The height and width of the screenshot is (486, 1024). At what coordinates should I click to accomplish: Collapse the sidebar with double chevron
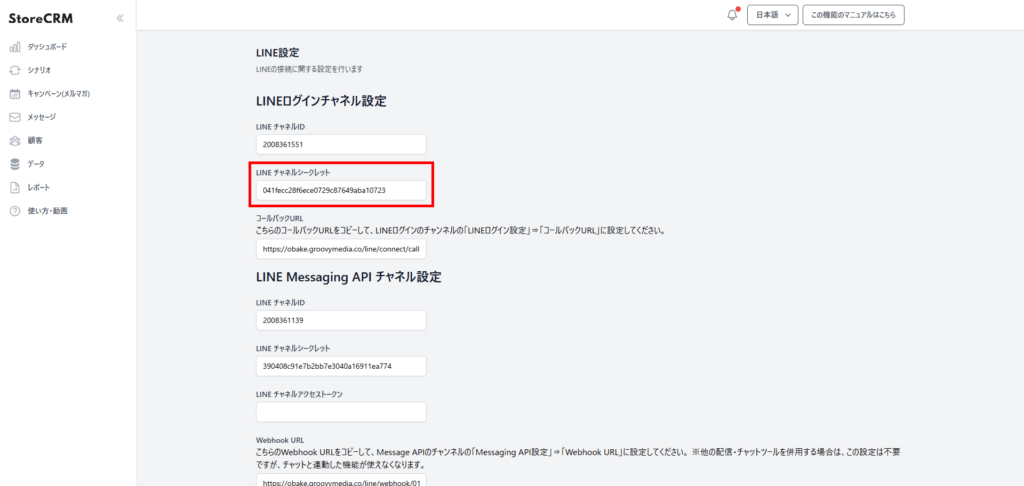coord(120,18)
